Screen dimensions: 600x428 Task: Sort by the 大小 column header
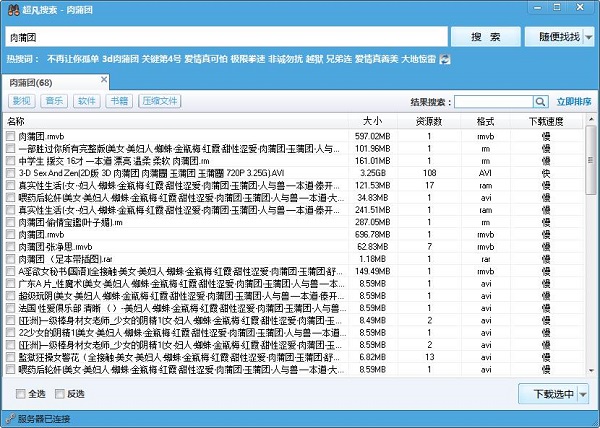coord(373,121)
